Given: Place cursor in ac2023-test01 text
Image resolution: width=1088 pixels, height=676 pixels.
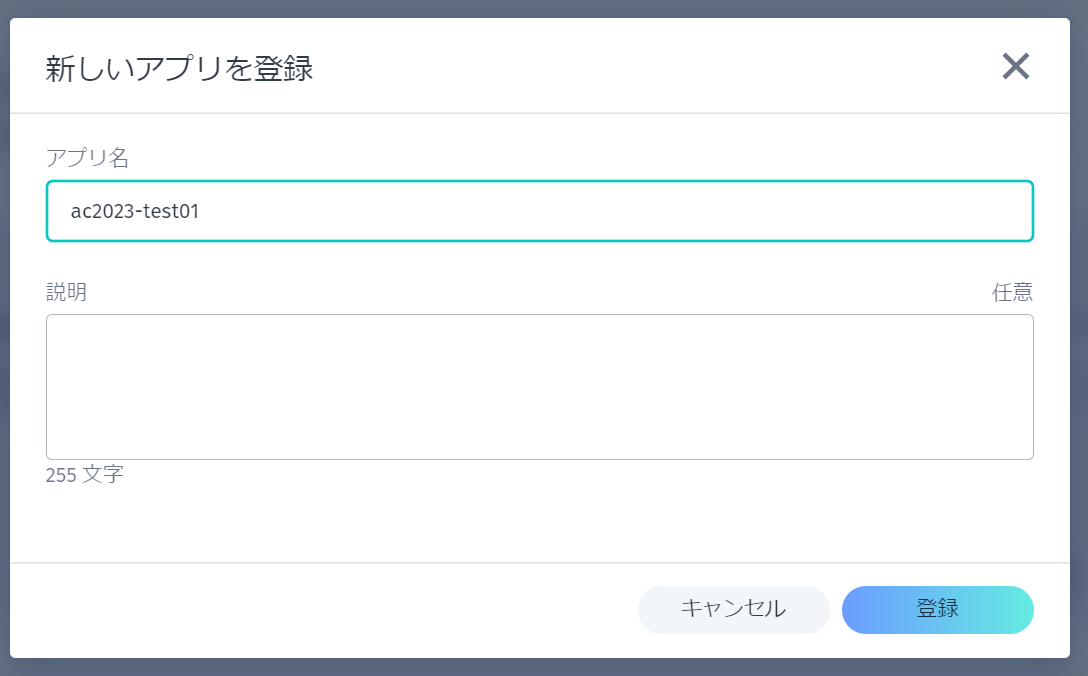Looking at the screenshot, I should pyautogui.click(x=135, y=211).
